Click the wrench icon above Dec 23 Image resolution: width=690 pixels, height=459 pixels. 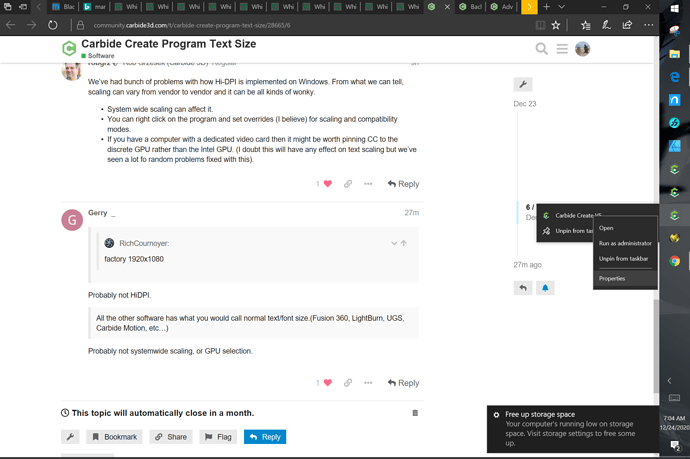point(523,84)
